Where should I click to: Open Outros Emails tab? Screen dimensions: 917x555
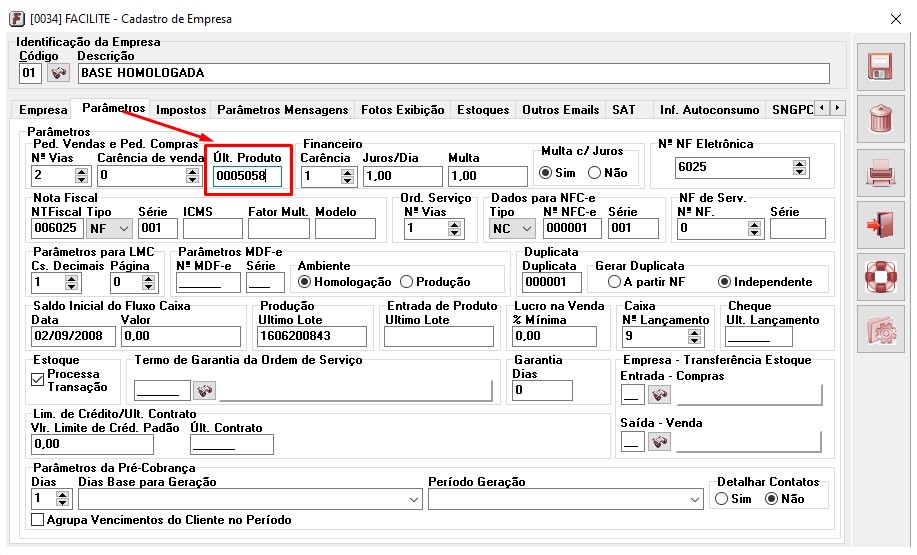click(560, 110)
